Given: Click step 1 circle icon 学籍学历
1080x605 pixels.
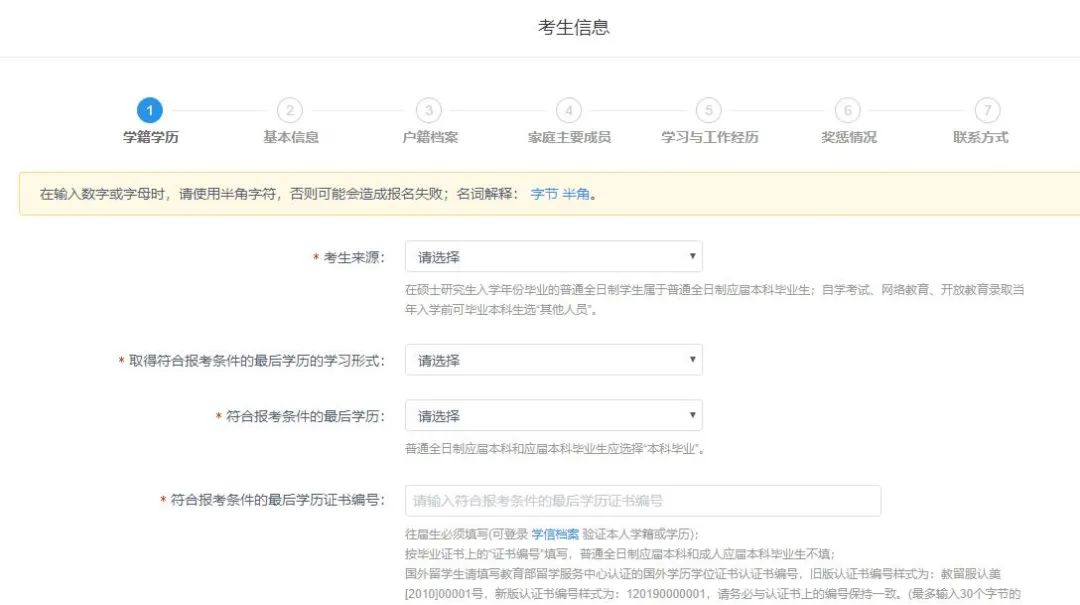Looking at the screenshot, I should 150,110.
